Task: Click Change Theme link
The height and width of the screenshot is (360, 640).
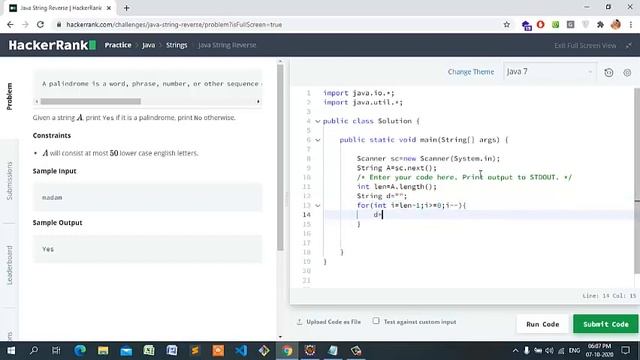Action: tap(471, 72)
